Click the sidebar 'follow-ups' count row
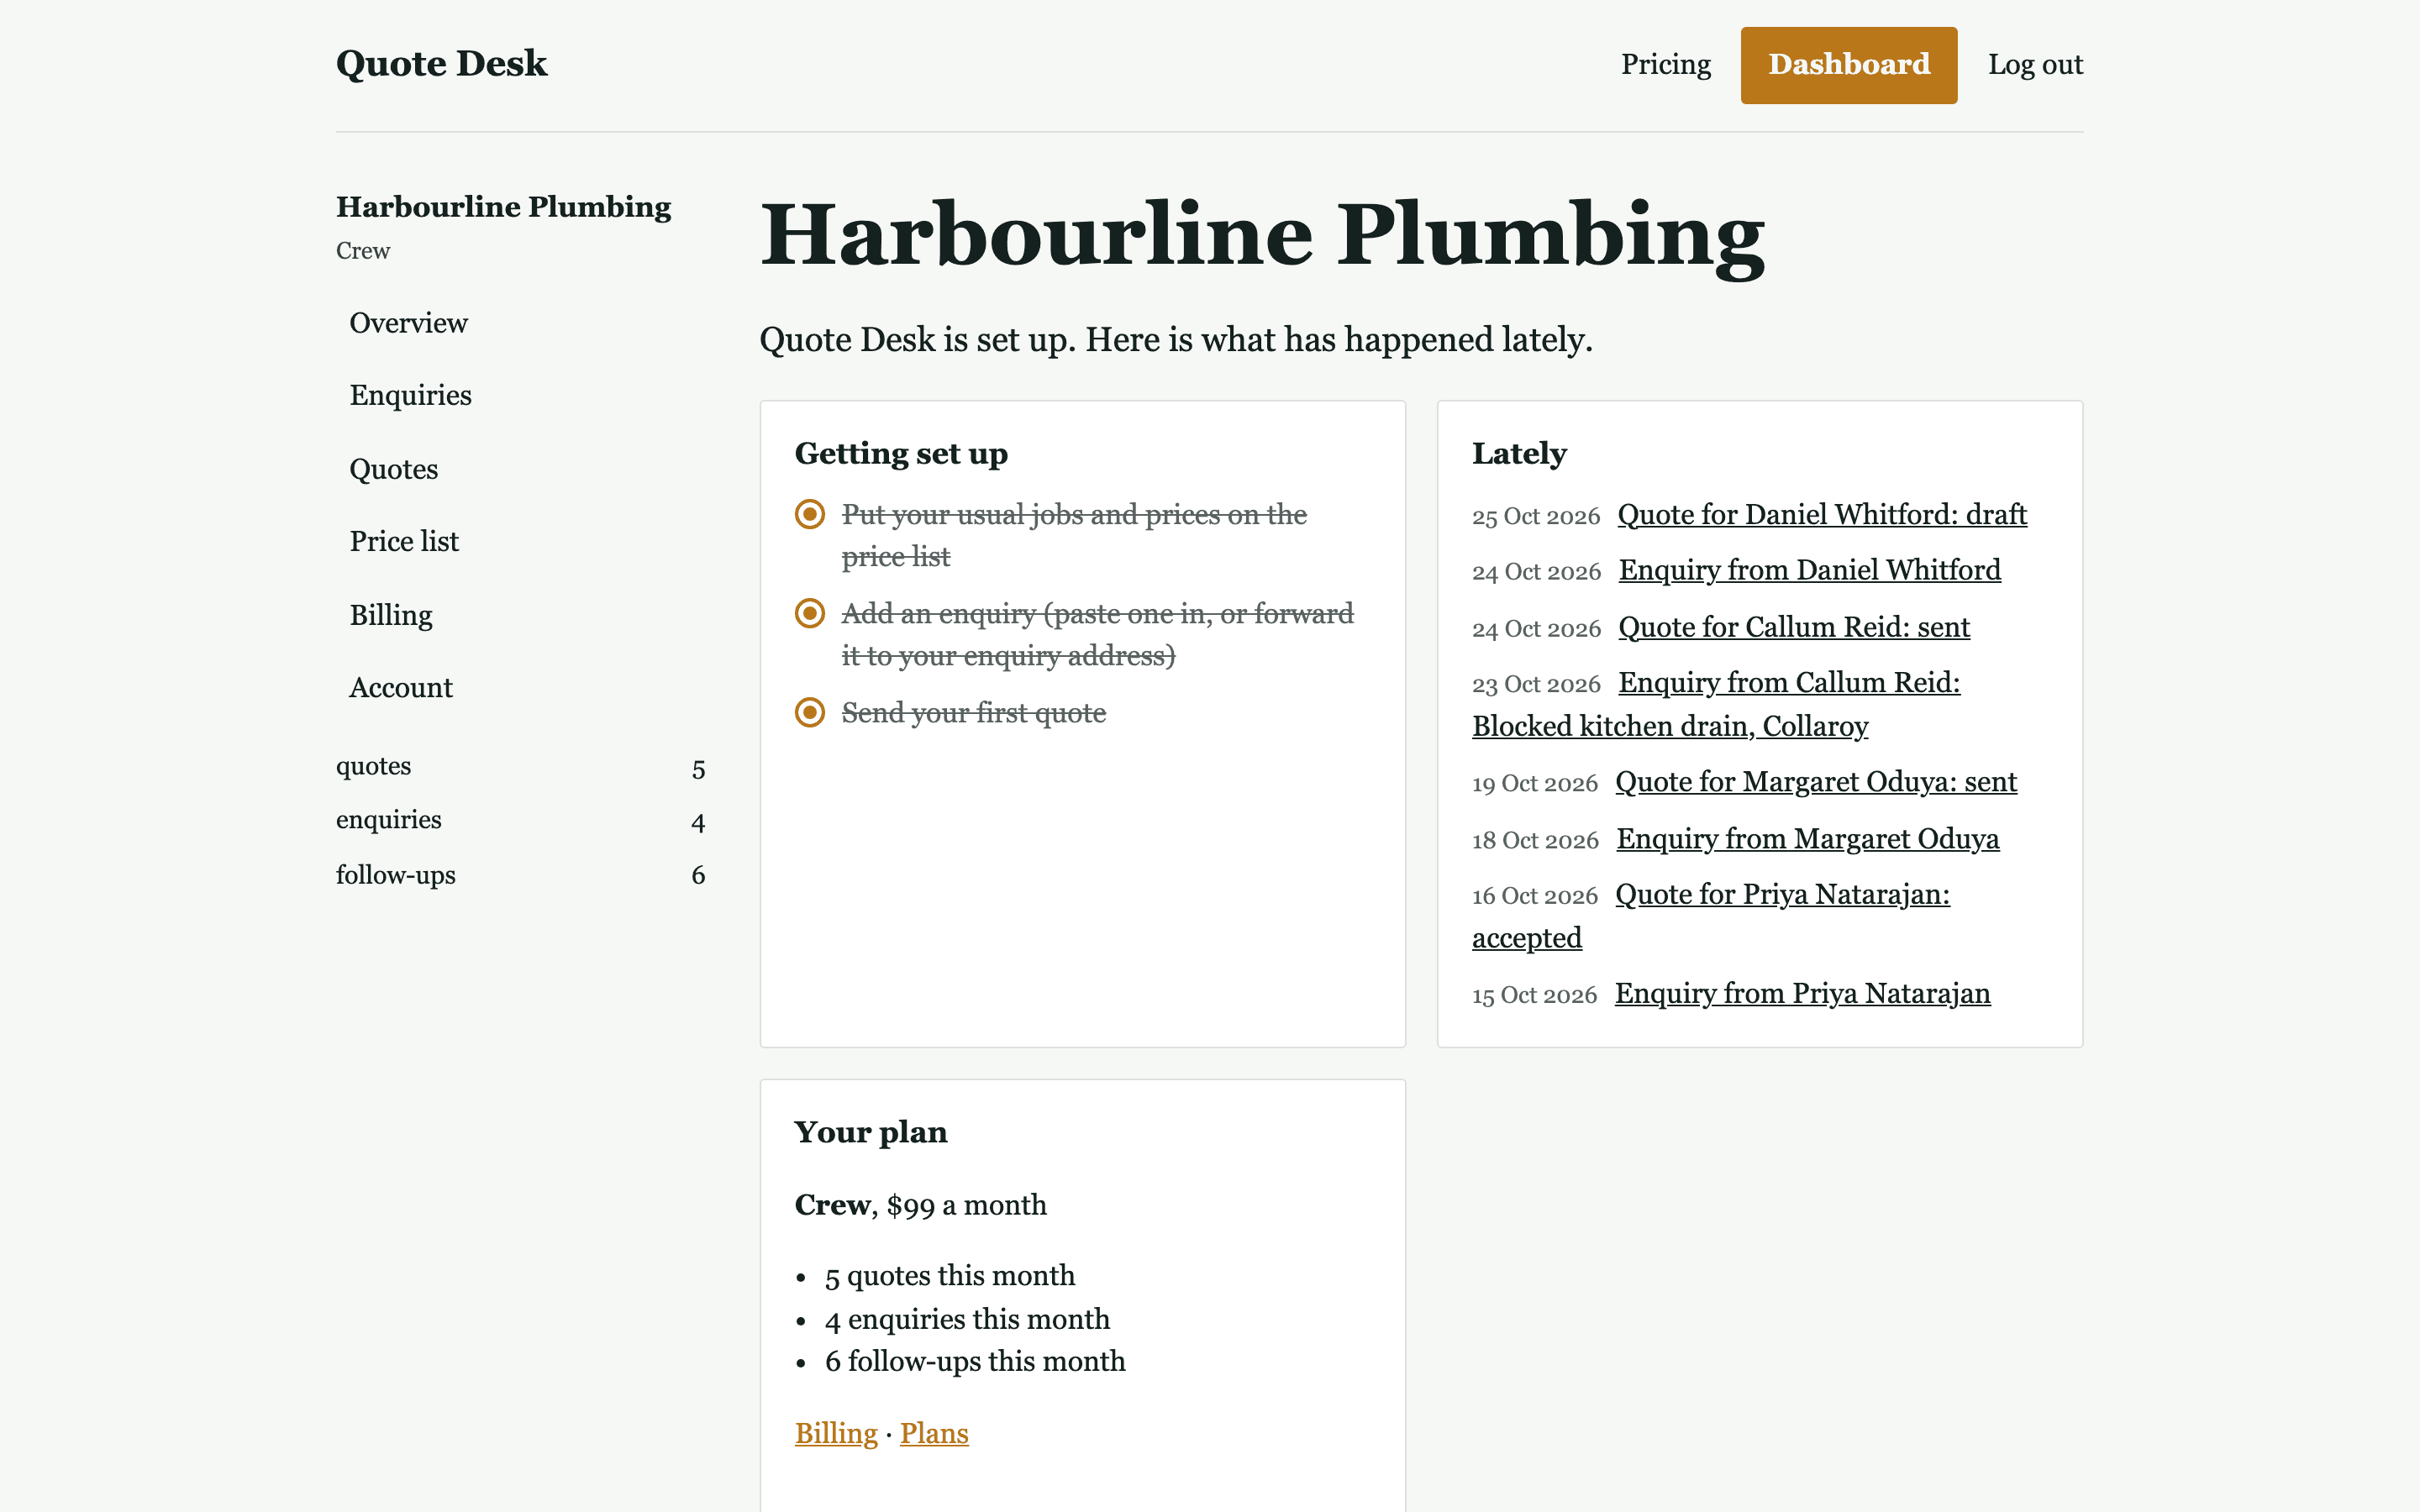2420x1512 pixels. pyautogui.click(x=520, y=875)
